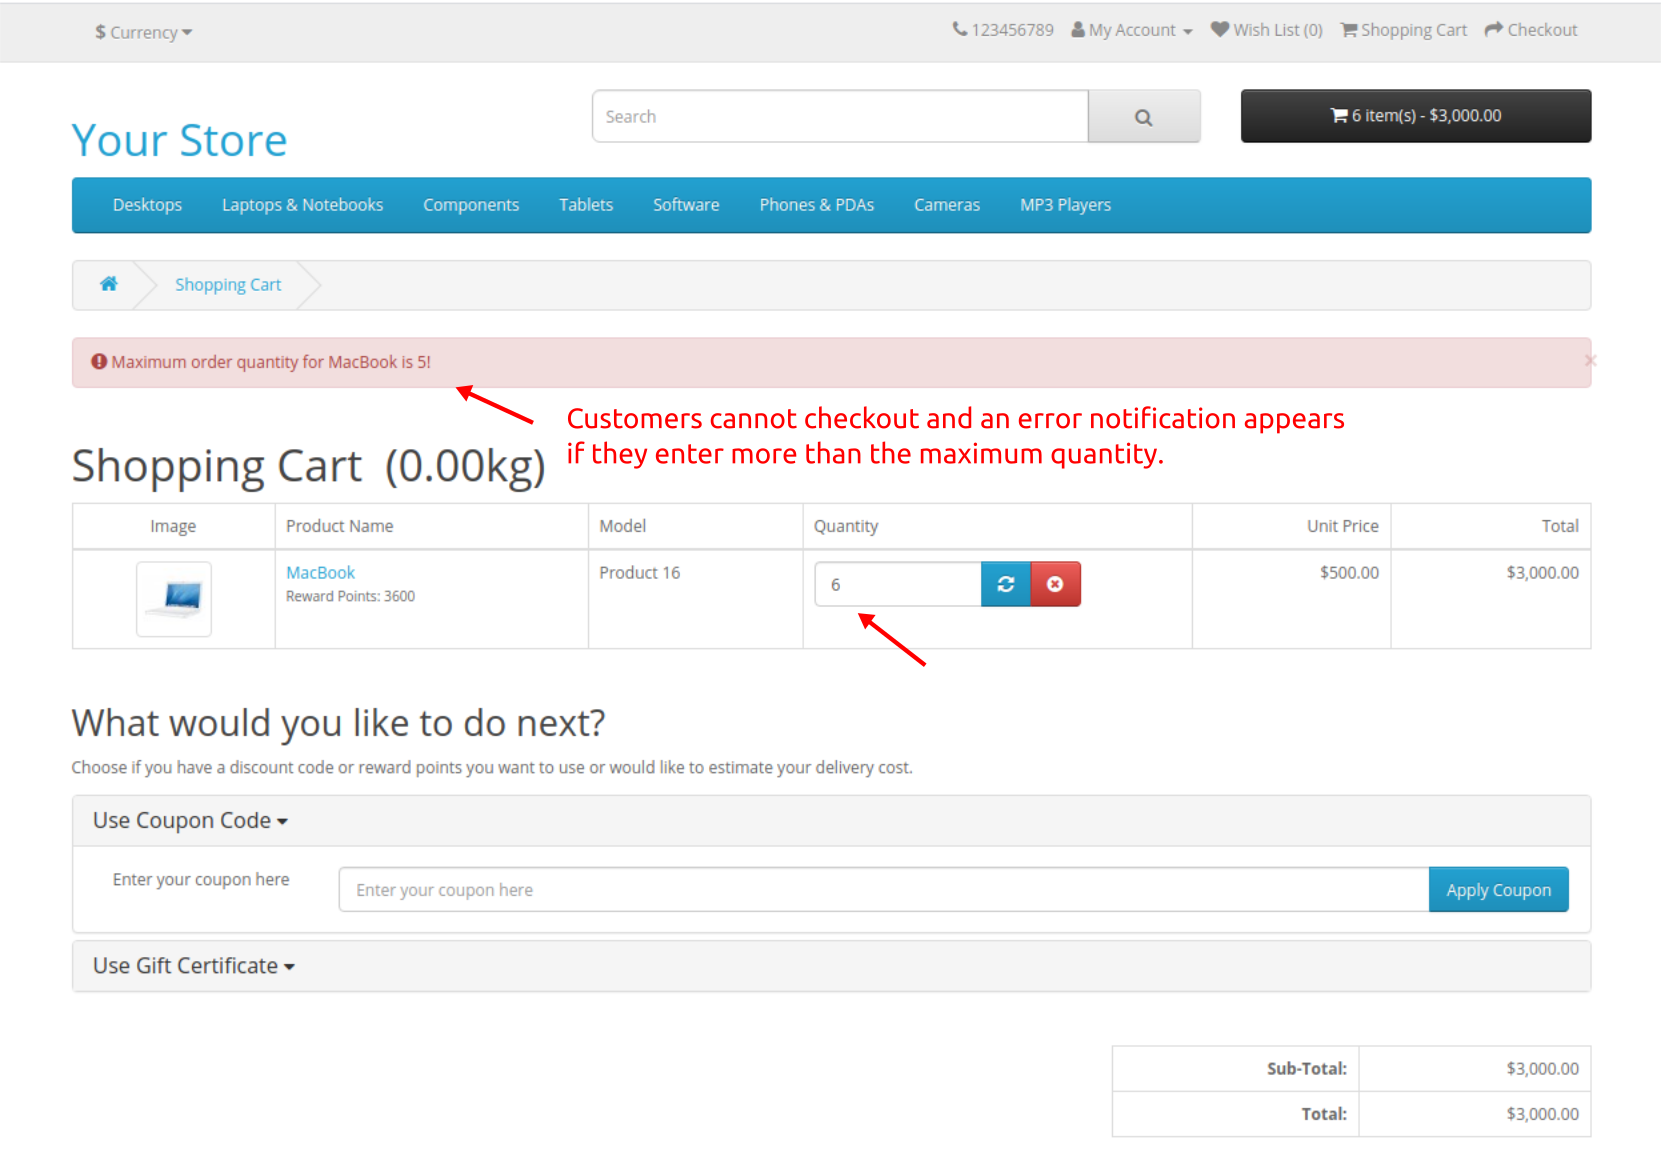1661x1156 pixels.
Task: Open the MacBook product link
Action: 320,572
